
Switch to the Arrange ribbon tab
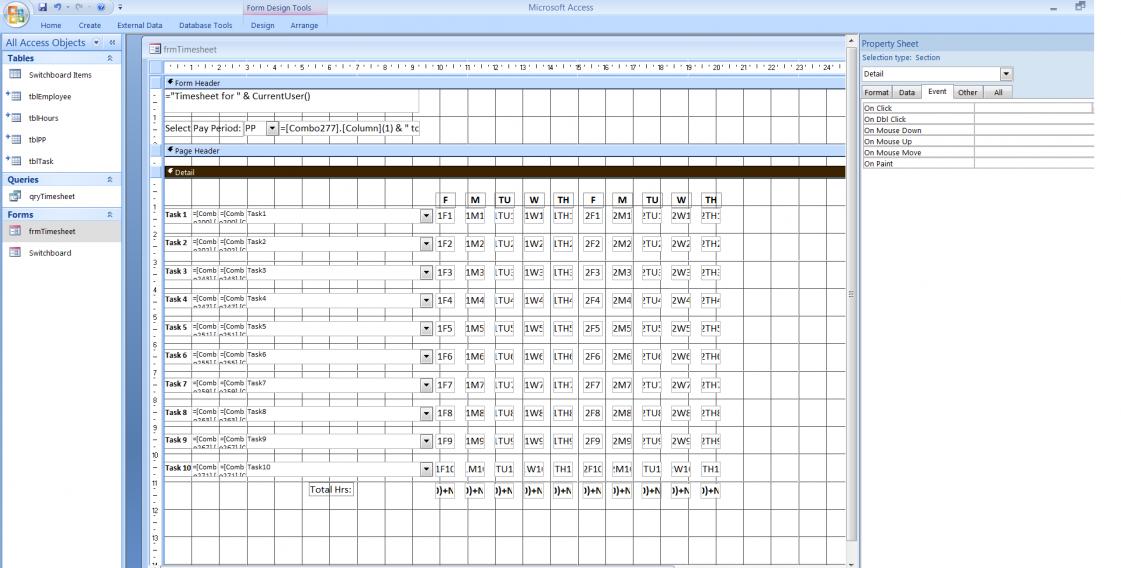tap(304, 25)
